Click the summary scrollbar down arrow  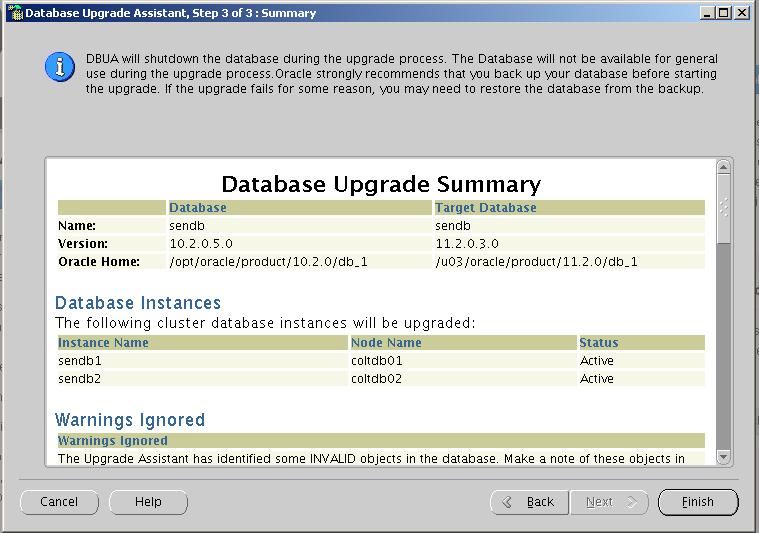point(723,457)
